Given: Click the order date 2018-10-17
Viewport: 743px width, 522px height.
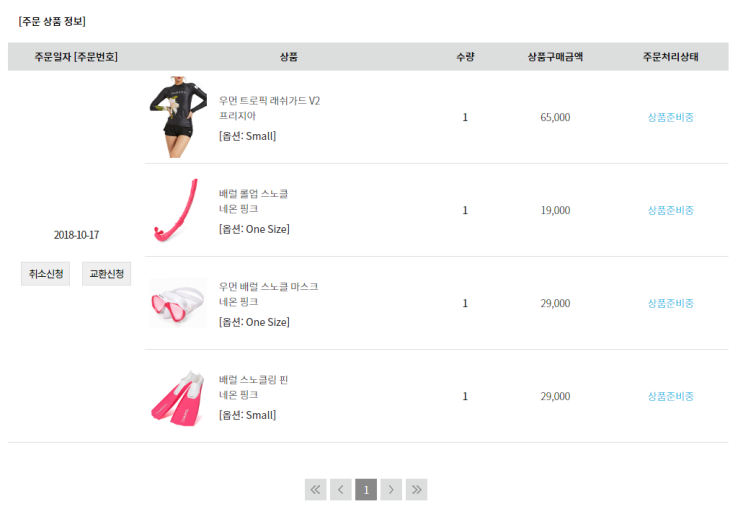Looking at the screenshot, I should [76, 235].
